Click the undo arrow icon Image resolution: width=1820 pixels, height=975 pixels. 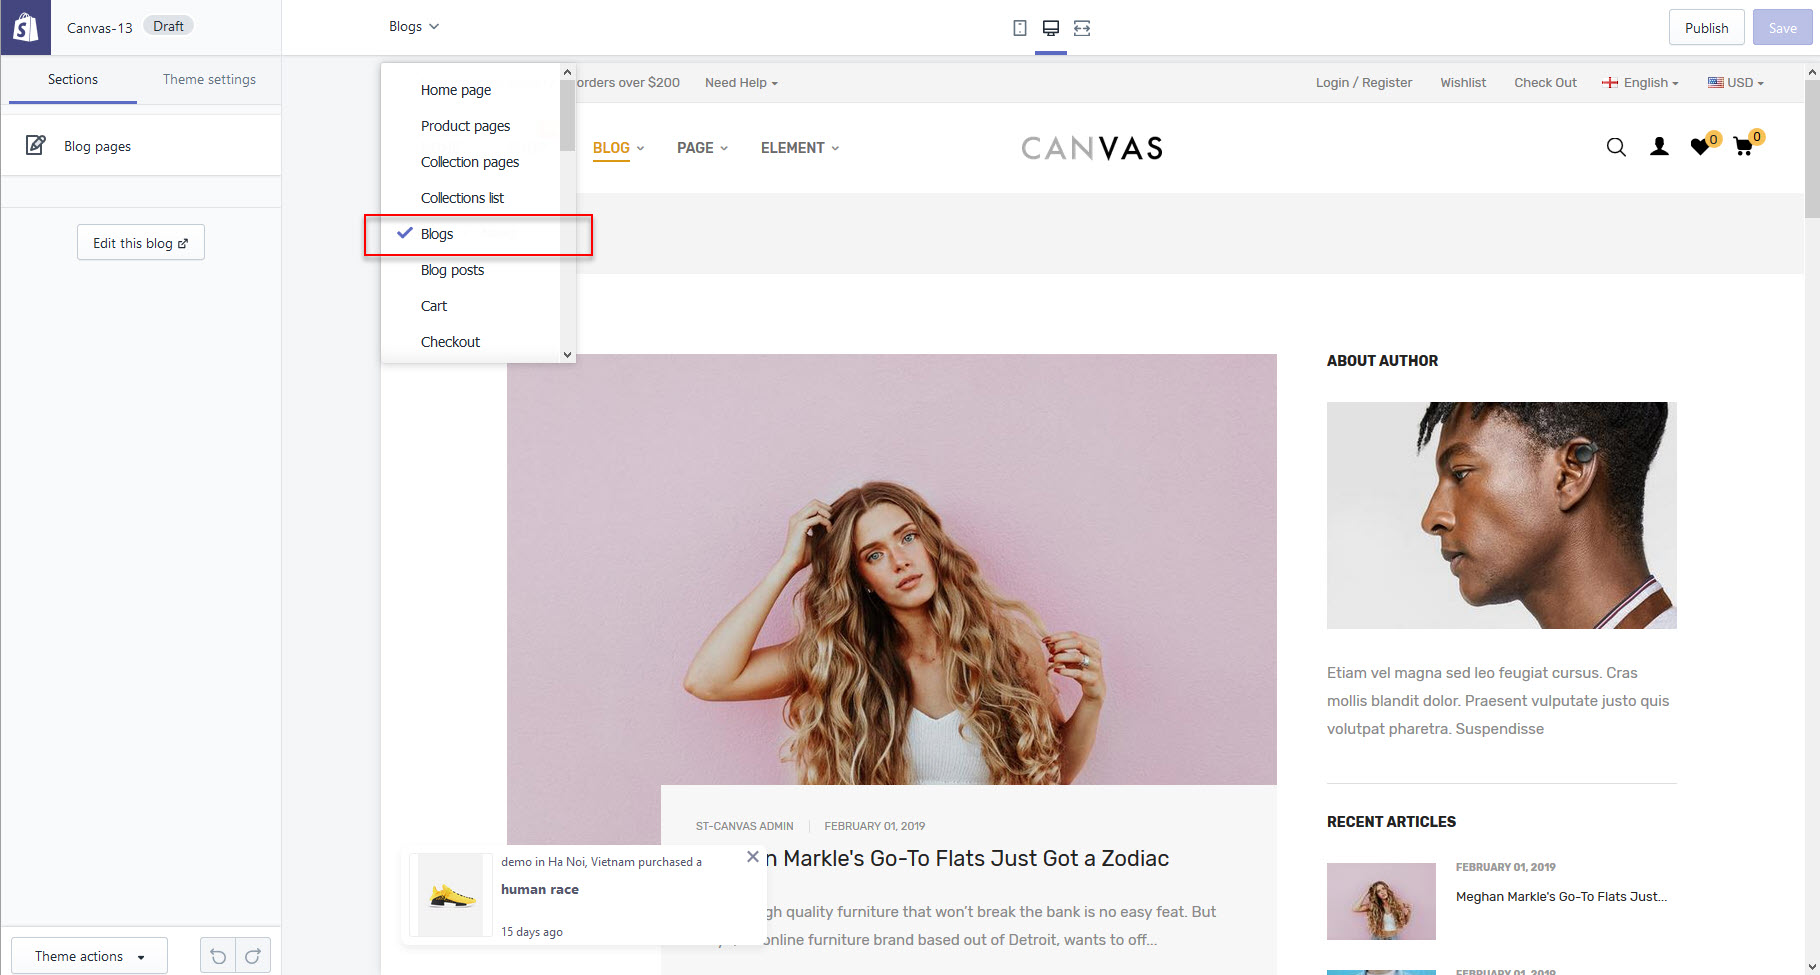pos(218,957)
